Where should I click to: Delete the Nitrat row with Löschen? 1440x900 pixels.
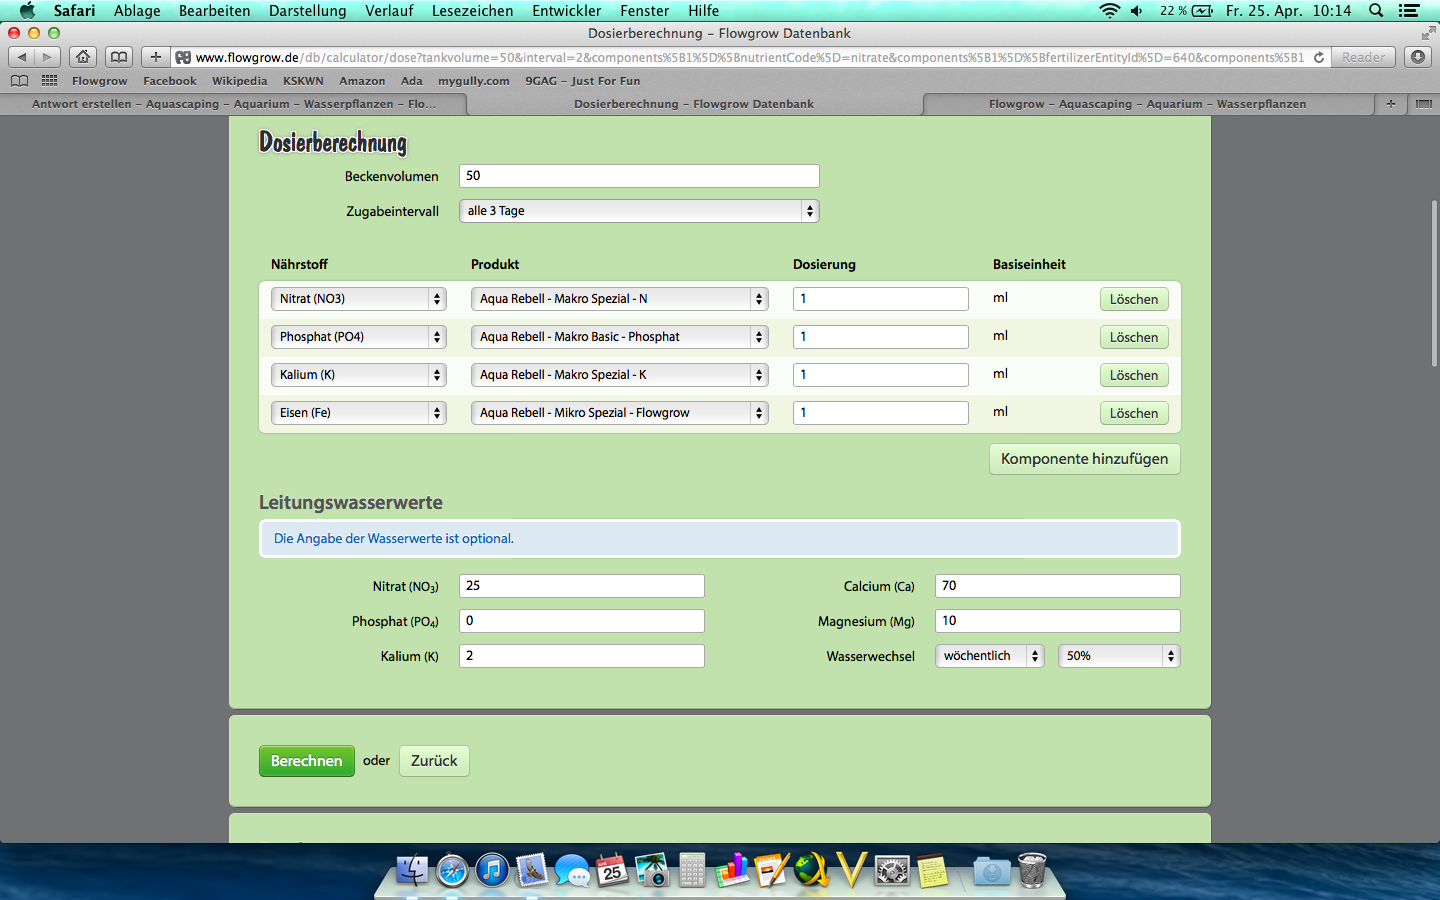pos(1134,299)
